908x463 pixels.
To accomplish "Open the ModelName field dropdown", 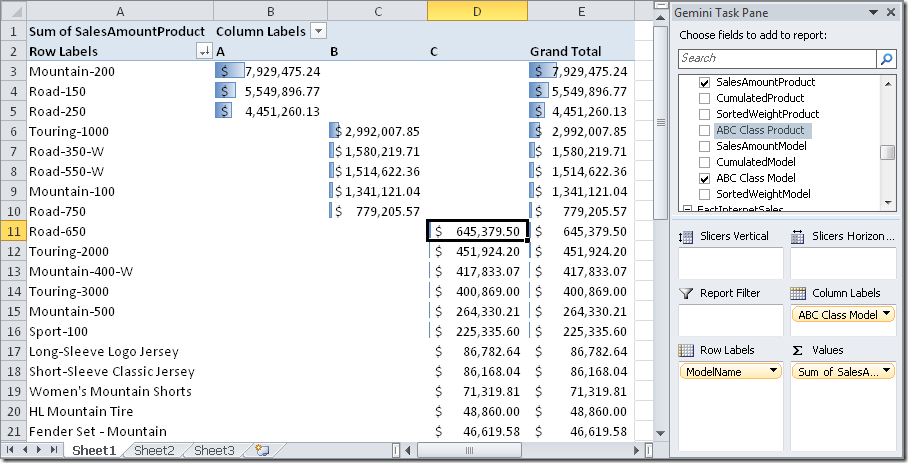I will click(773, 371).
